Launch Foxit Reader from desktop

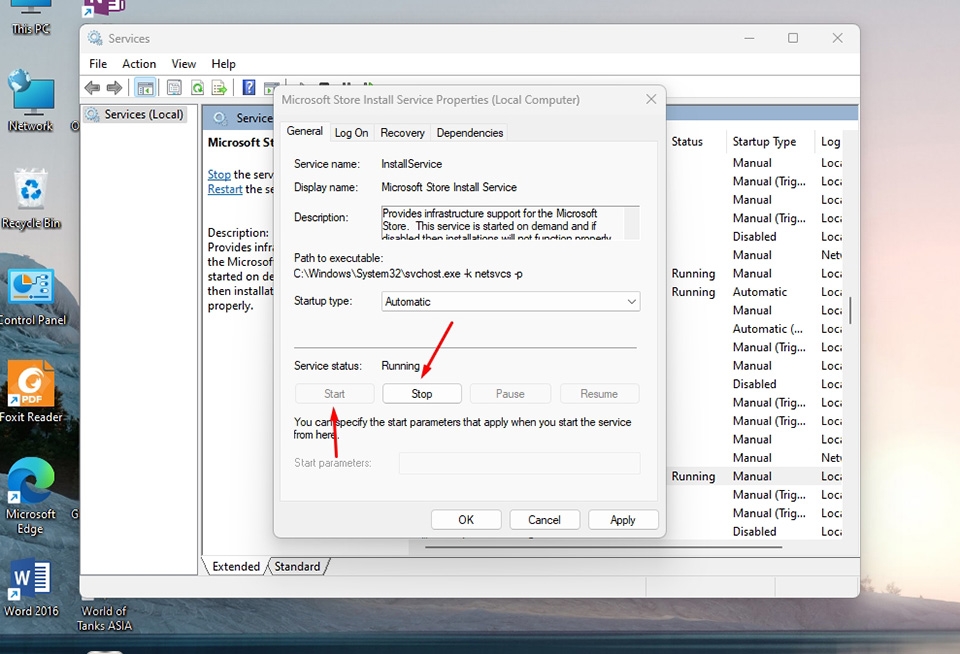(x=31, y=392)
